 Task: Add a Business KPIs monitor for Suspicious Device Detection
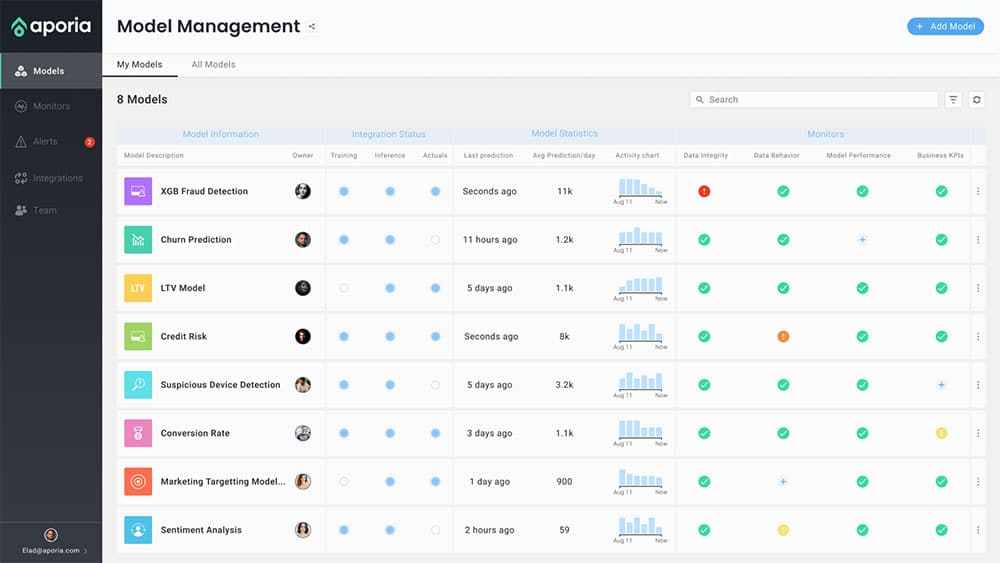tap(941, 385)
